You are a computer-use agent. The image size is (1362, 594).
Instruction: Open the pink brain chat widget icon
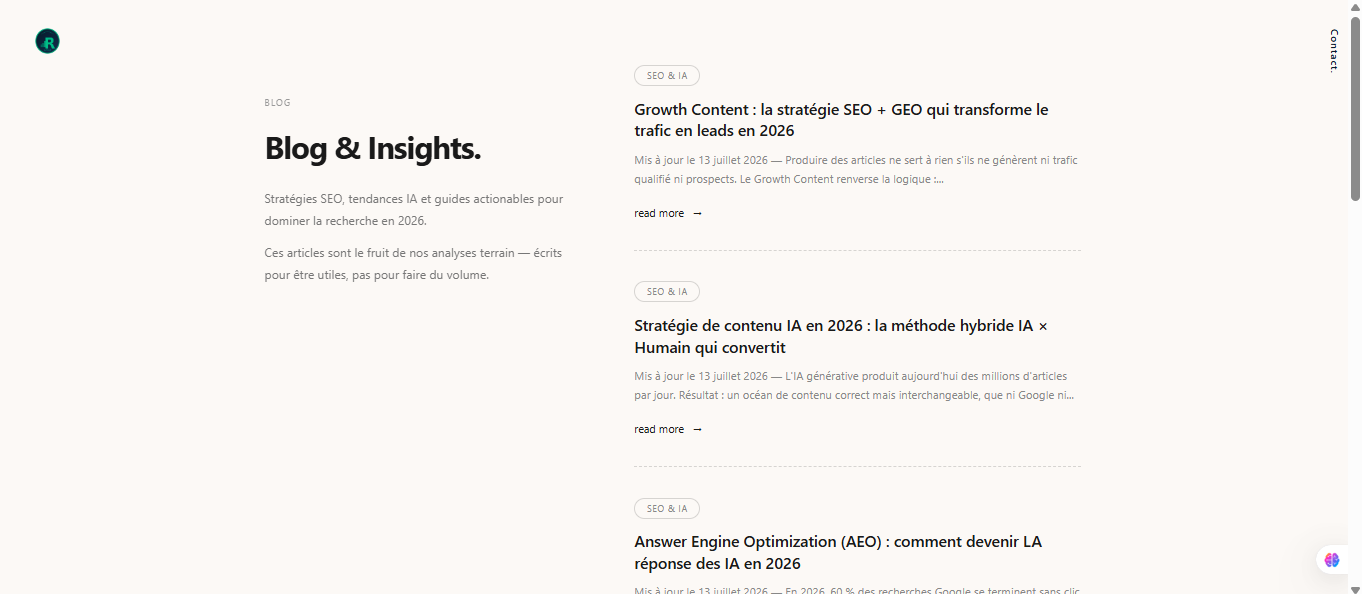coord(1332,560)
